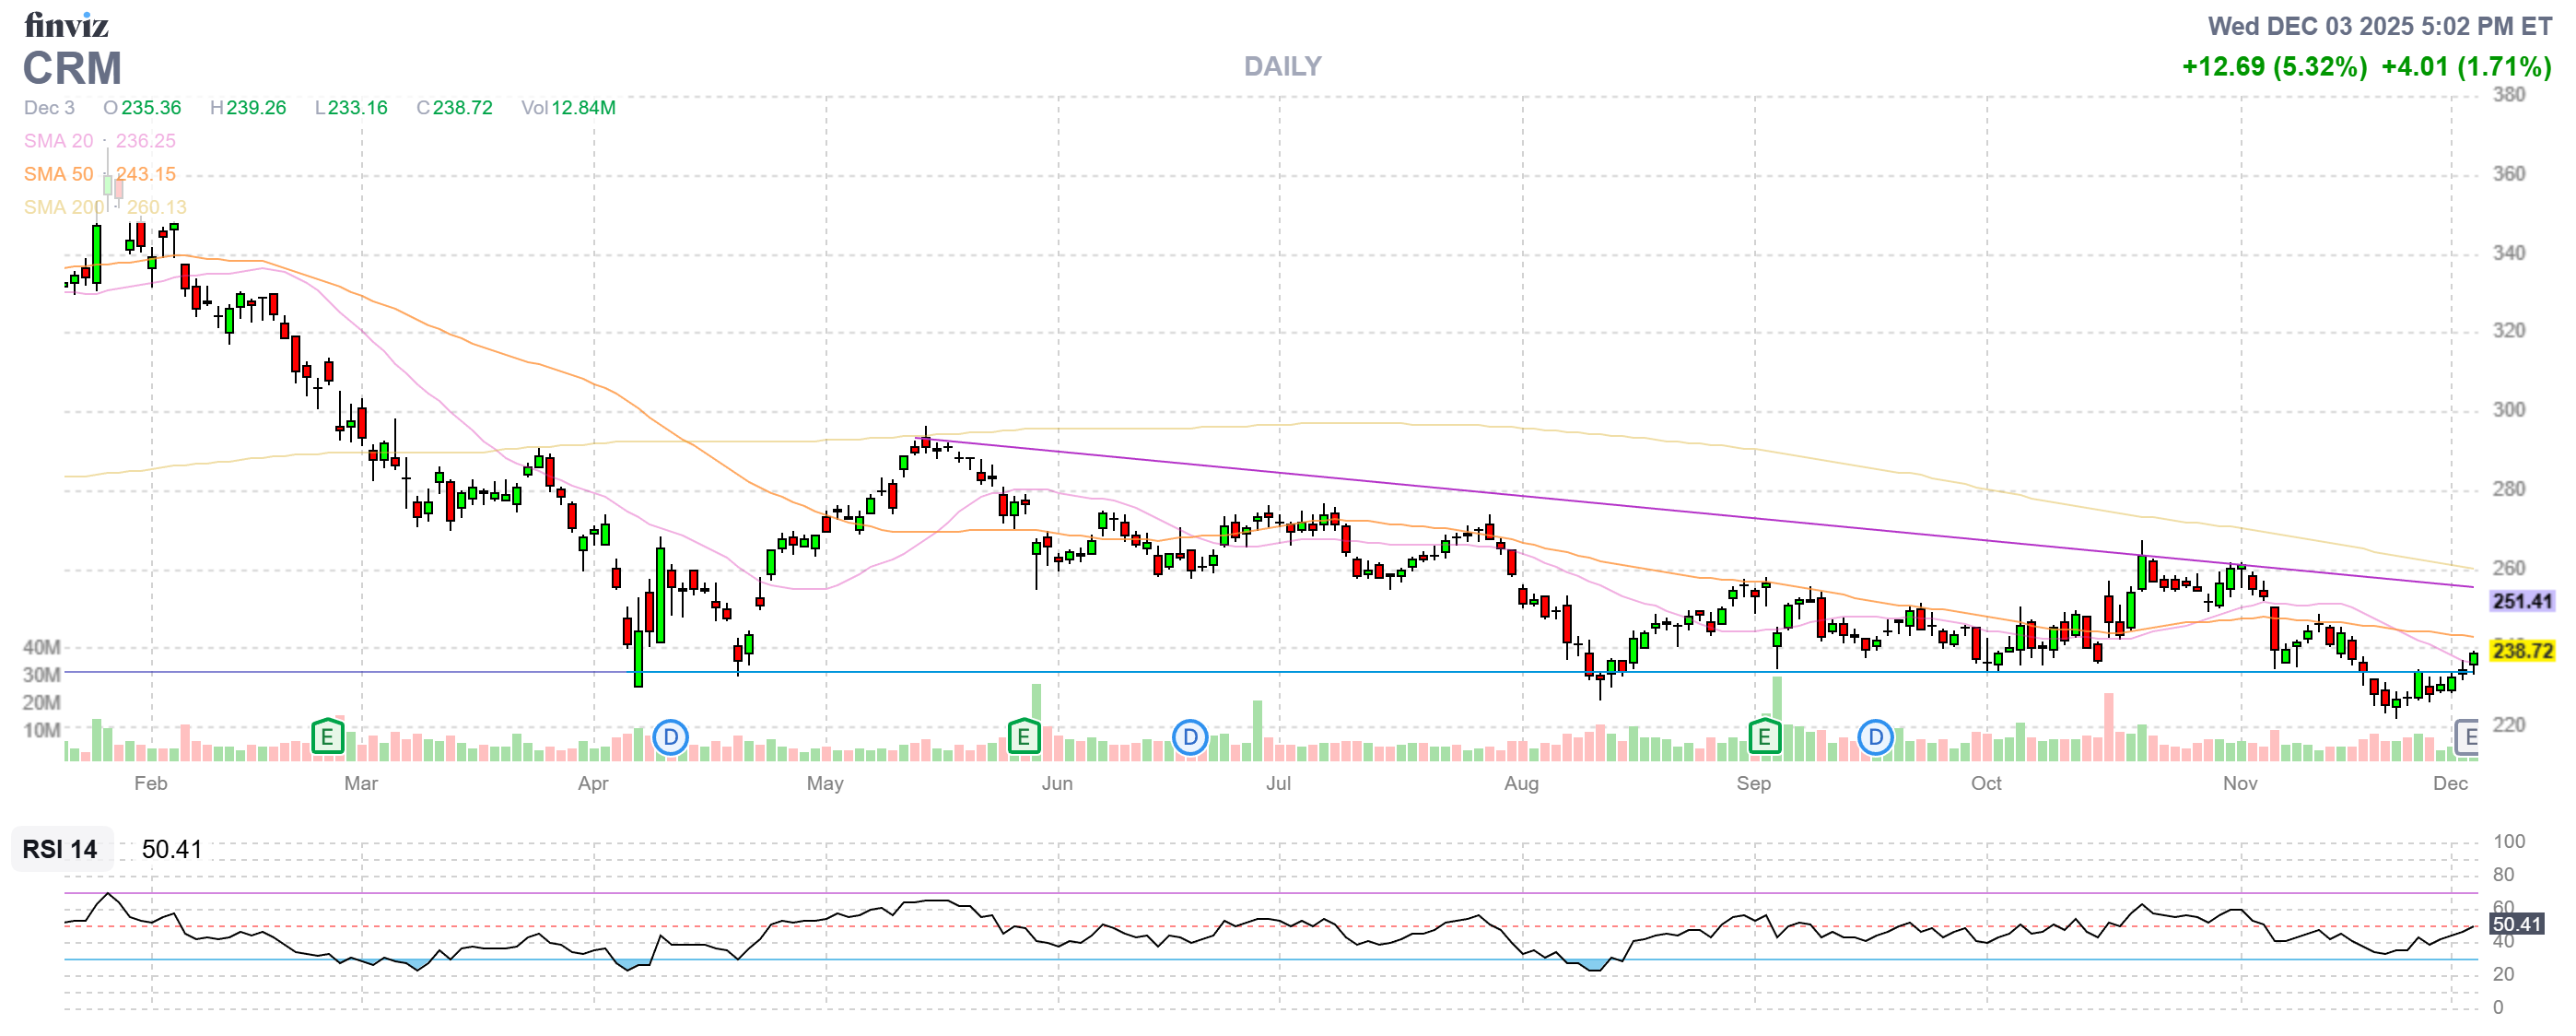The width and height of the screenshot is (2576, 1036).
Task: Click the yellow 238.72 current price tag
Action: 2522,651
